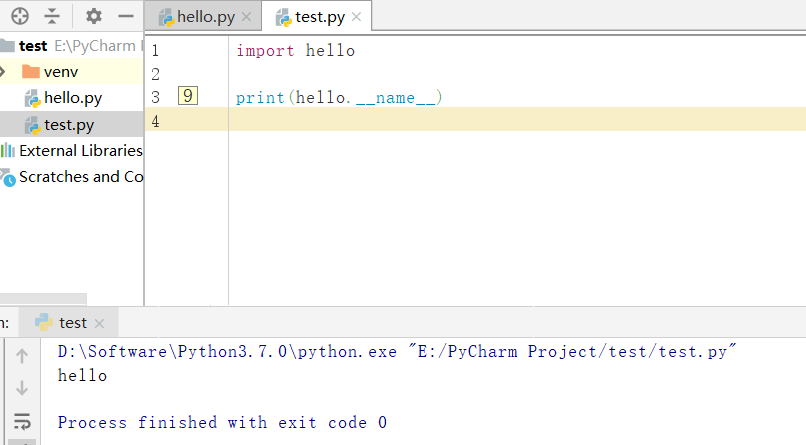Screen dimensions: 806x445
Task: Close the hello.py editor tab
Action: 246,17
